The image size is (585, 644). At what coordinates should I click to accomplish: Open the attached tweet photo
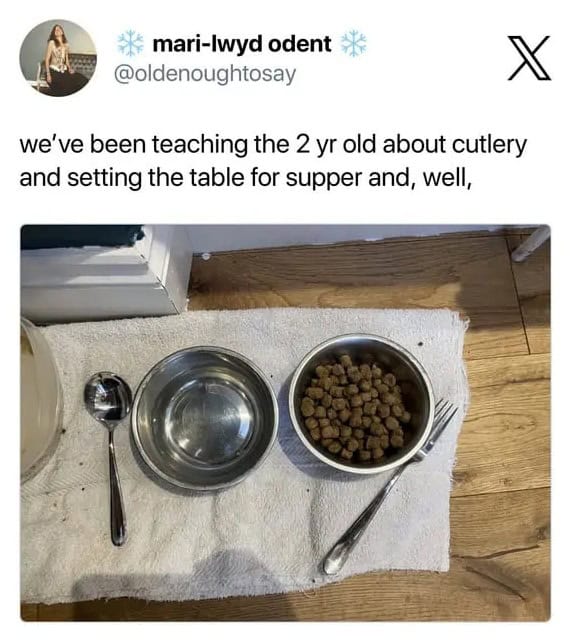click(x=286, y=423)
